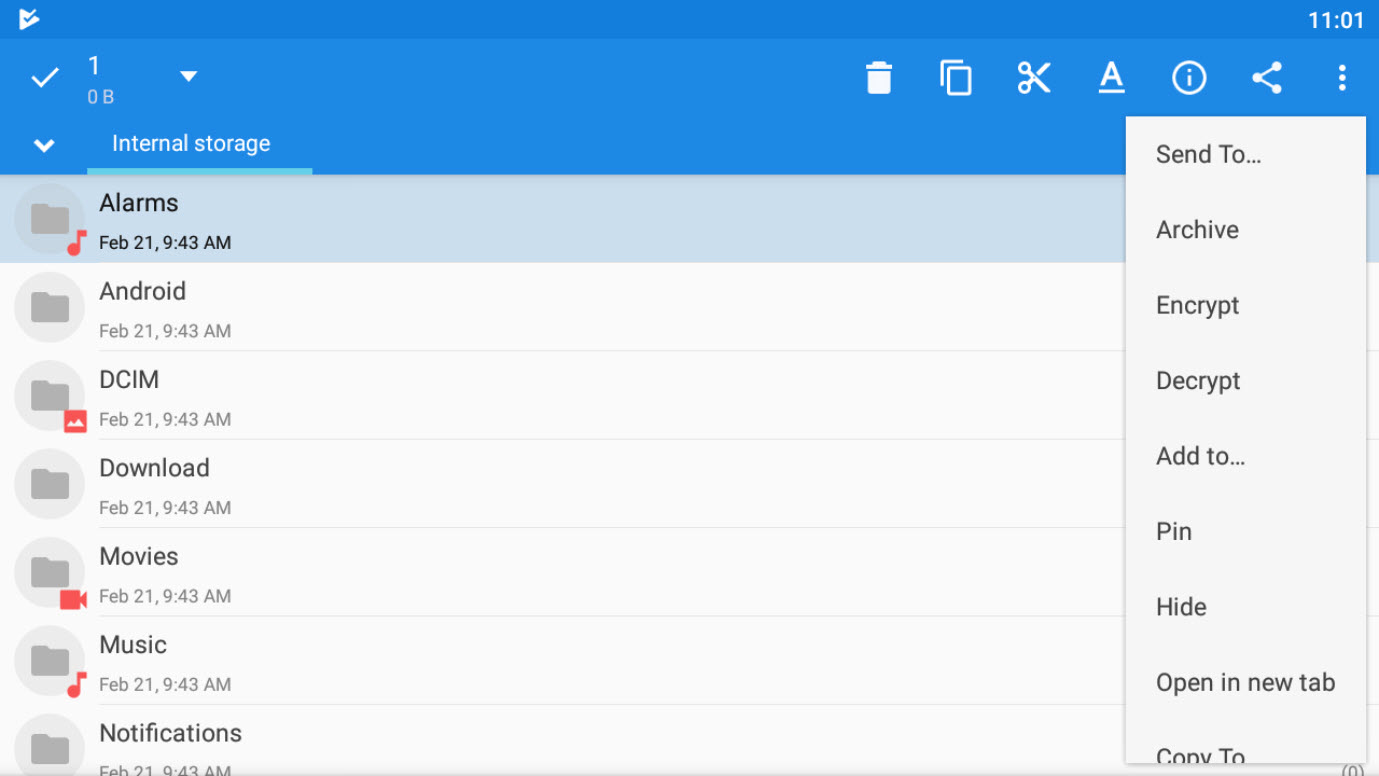1379x776 pixels.
Task: Copy the selected item using copy icon
Action: coord(956,77)
